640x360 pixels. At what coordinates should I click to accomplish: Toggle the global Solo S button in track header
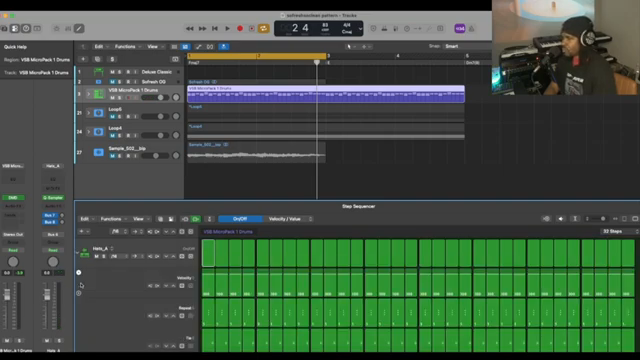coord(112,59)
